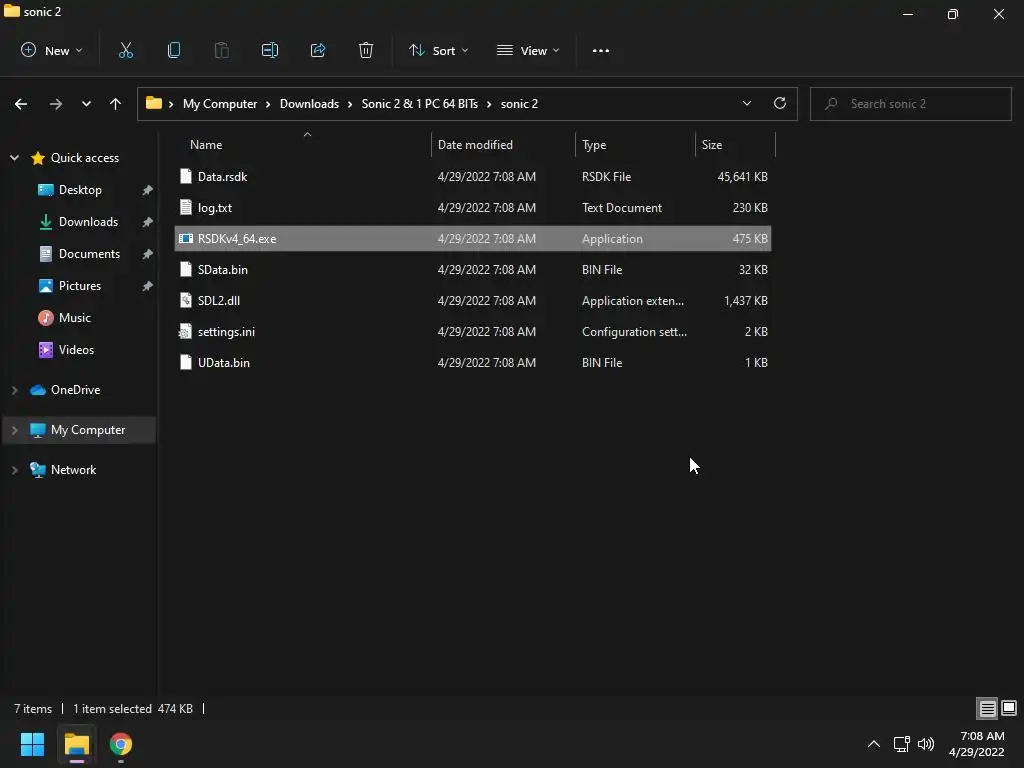Click the Share icon in toolbar
The height and width of the screenshot is (768, 1024).
pos(318,50)
